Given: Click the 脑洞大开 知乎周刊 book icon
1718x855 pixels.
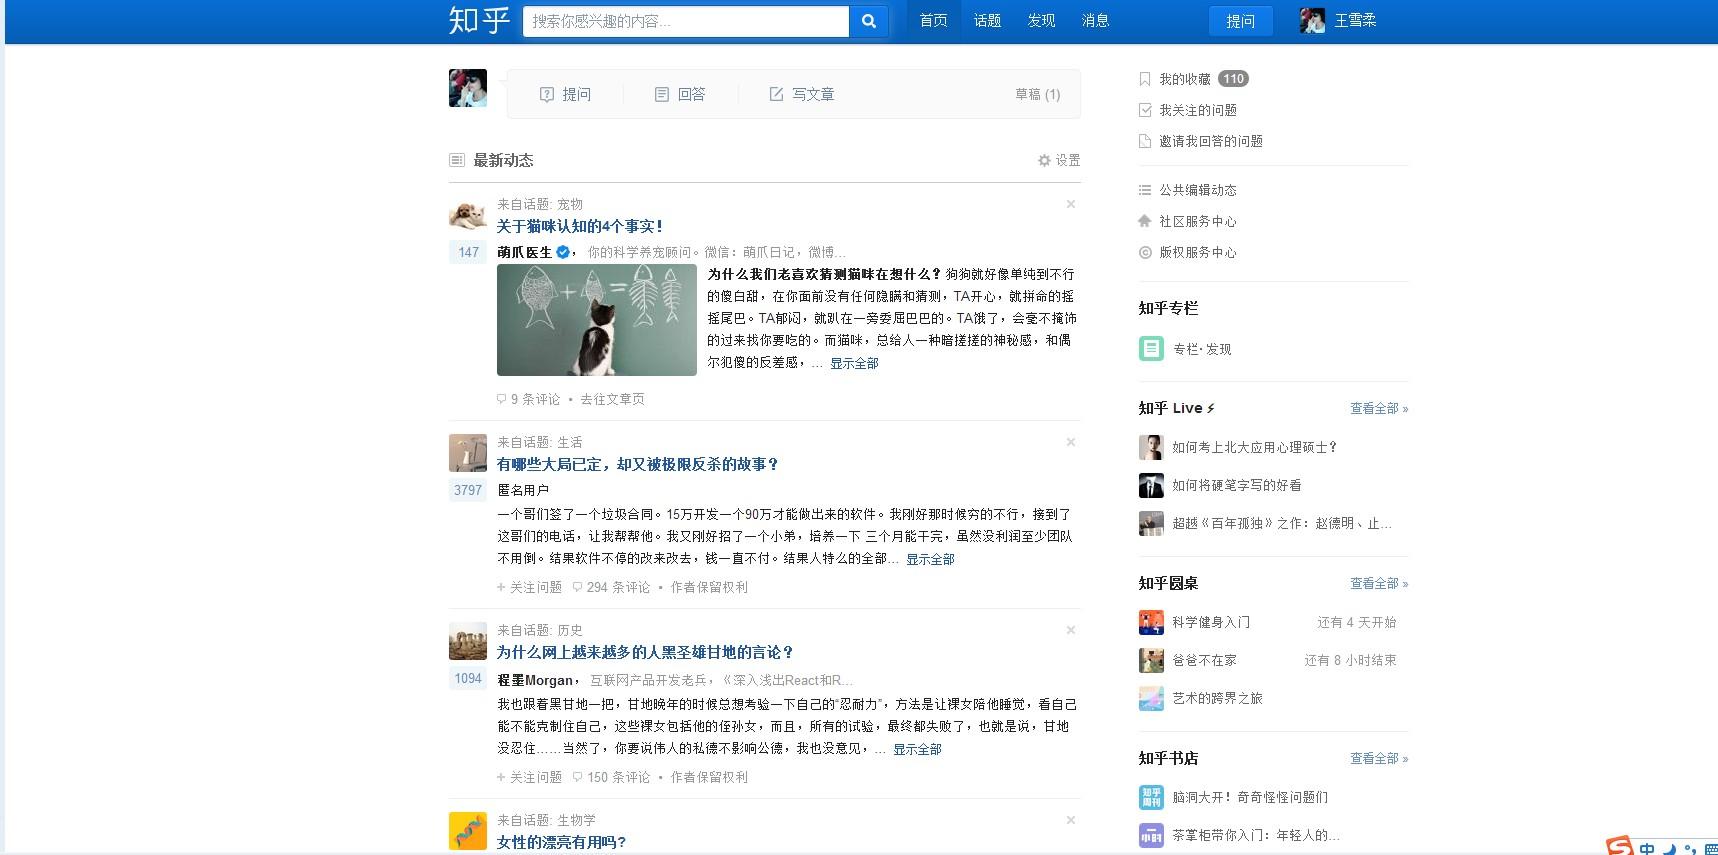Looking at the screenshot, I should [x=1151, y=797].
